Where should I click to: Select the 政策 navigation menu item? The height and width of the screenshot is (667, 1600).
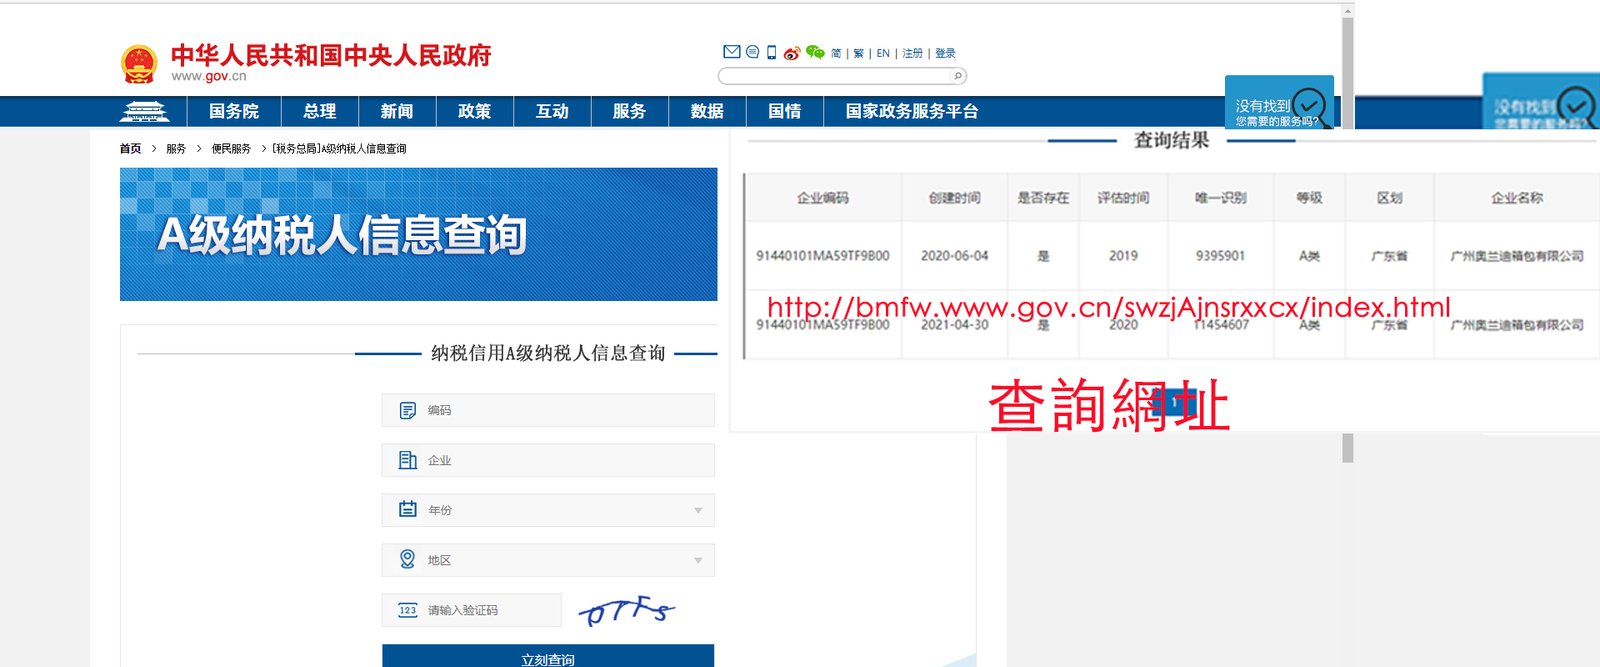474,111
